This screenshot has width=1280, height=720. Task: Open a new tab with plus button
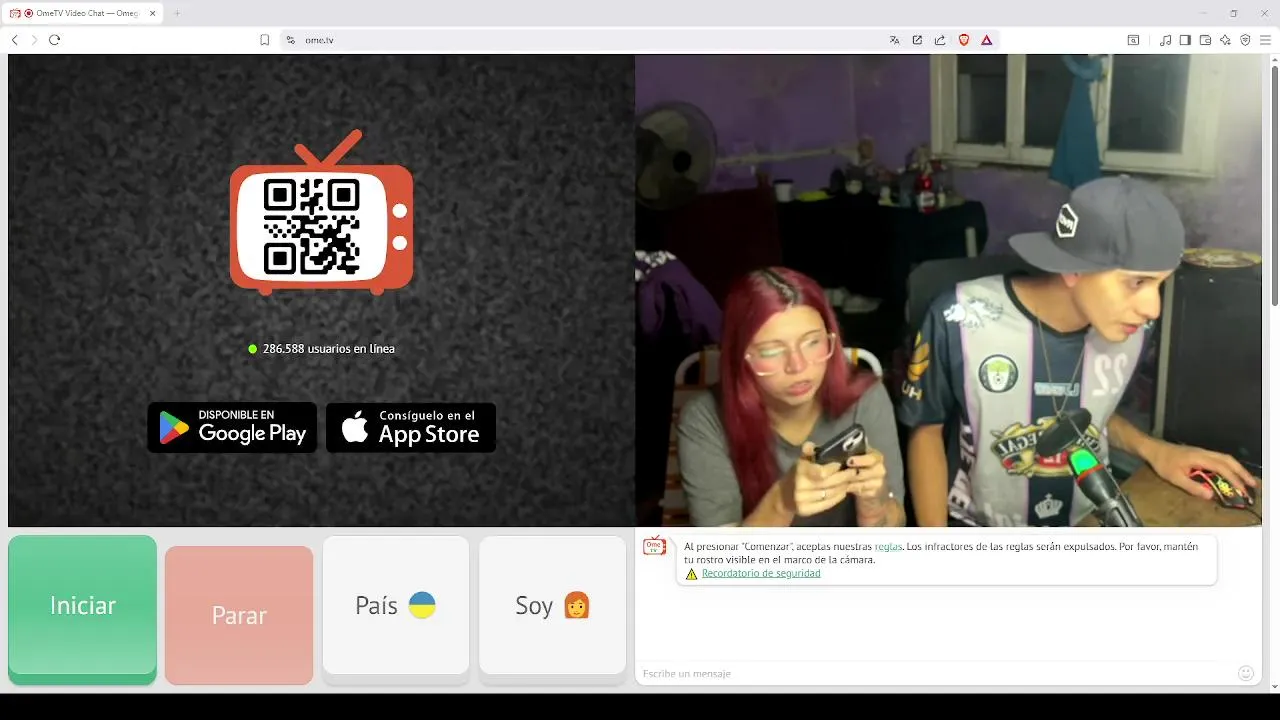(177, 13)
